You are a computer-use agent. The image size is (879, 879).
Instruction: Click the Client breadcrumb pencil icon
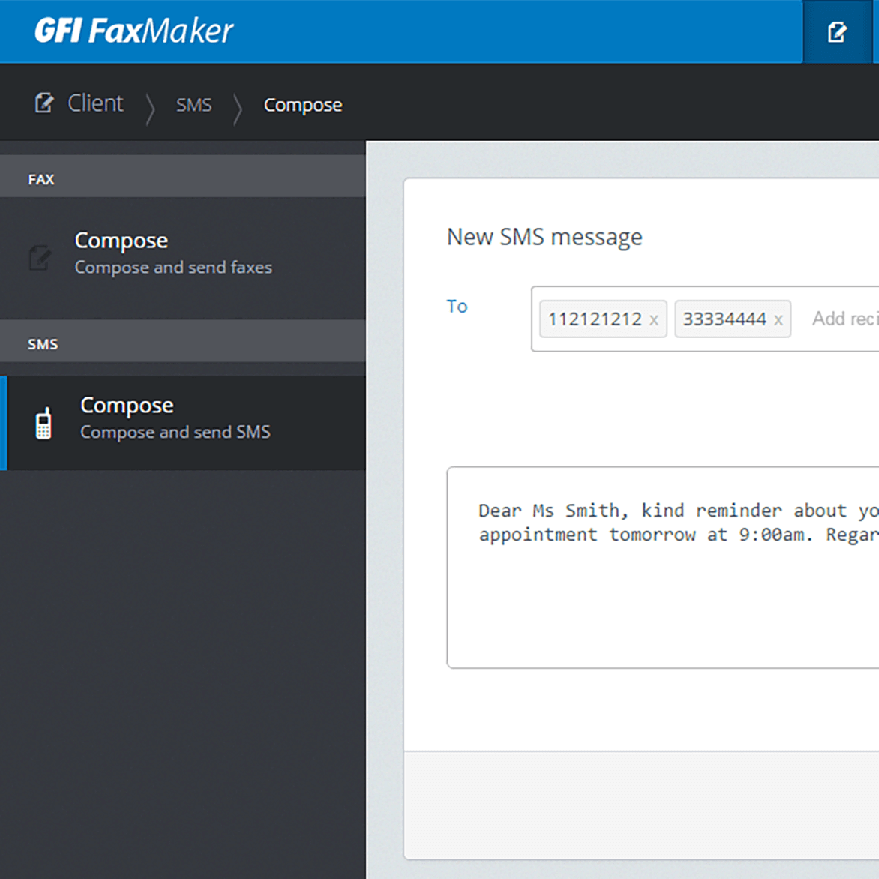point(43,103)
